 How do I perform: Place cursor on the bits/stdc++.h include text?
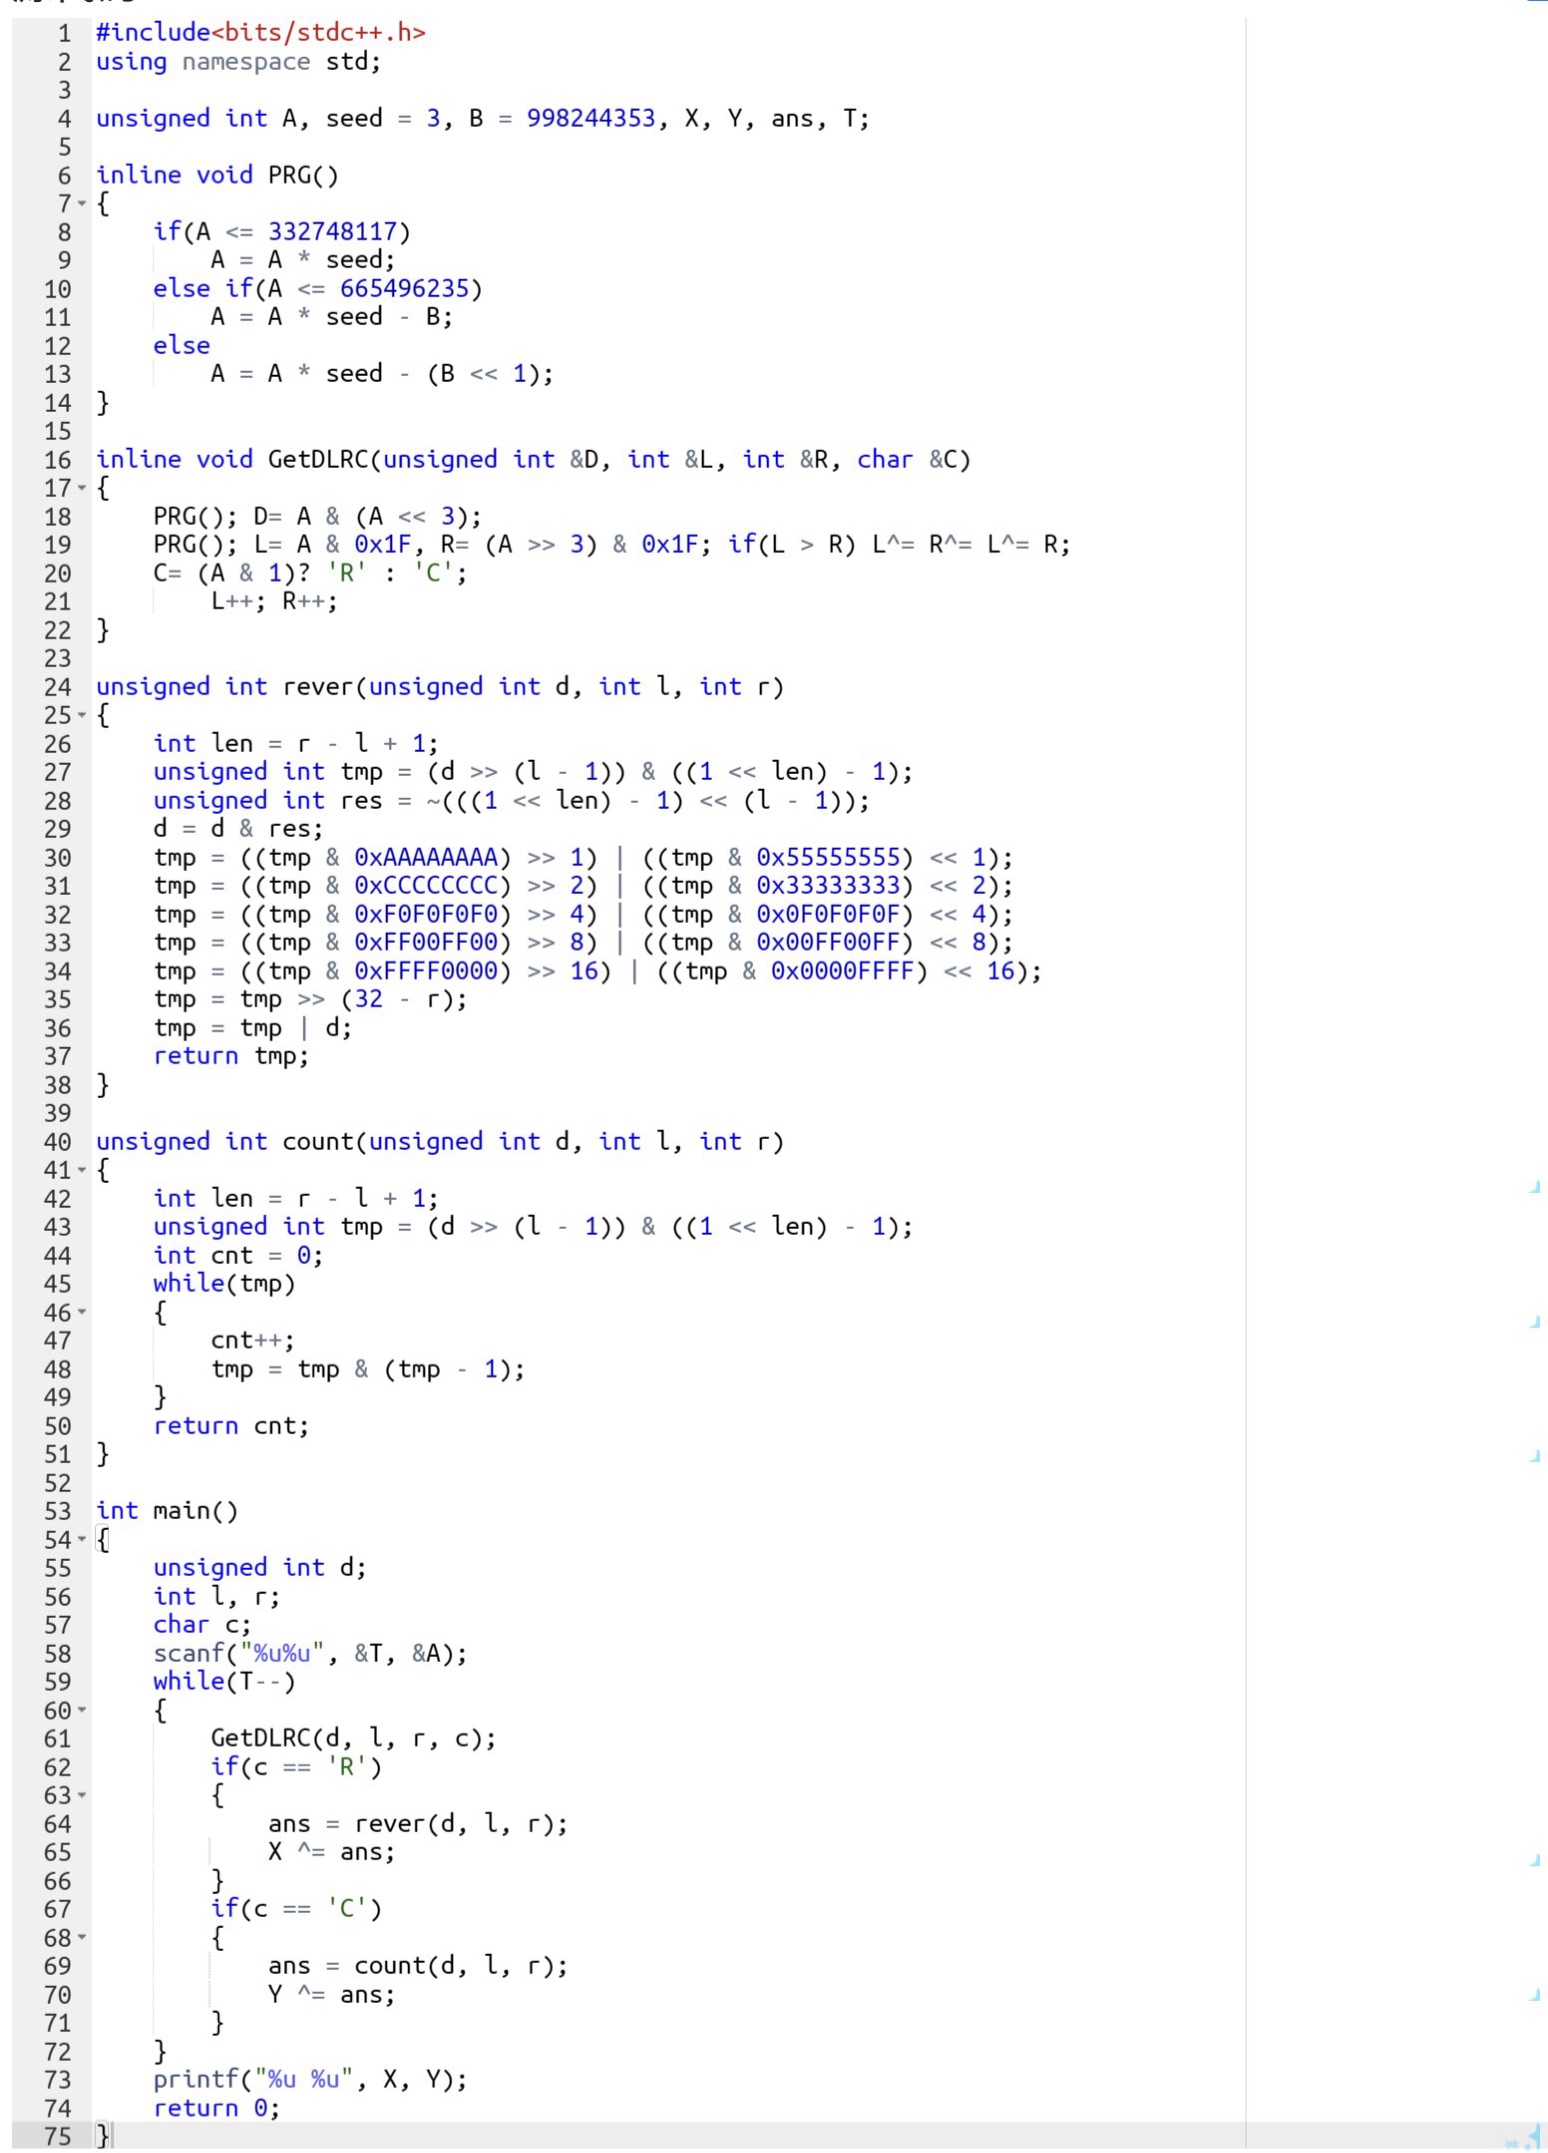pos(318,33)
